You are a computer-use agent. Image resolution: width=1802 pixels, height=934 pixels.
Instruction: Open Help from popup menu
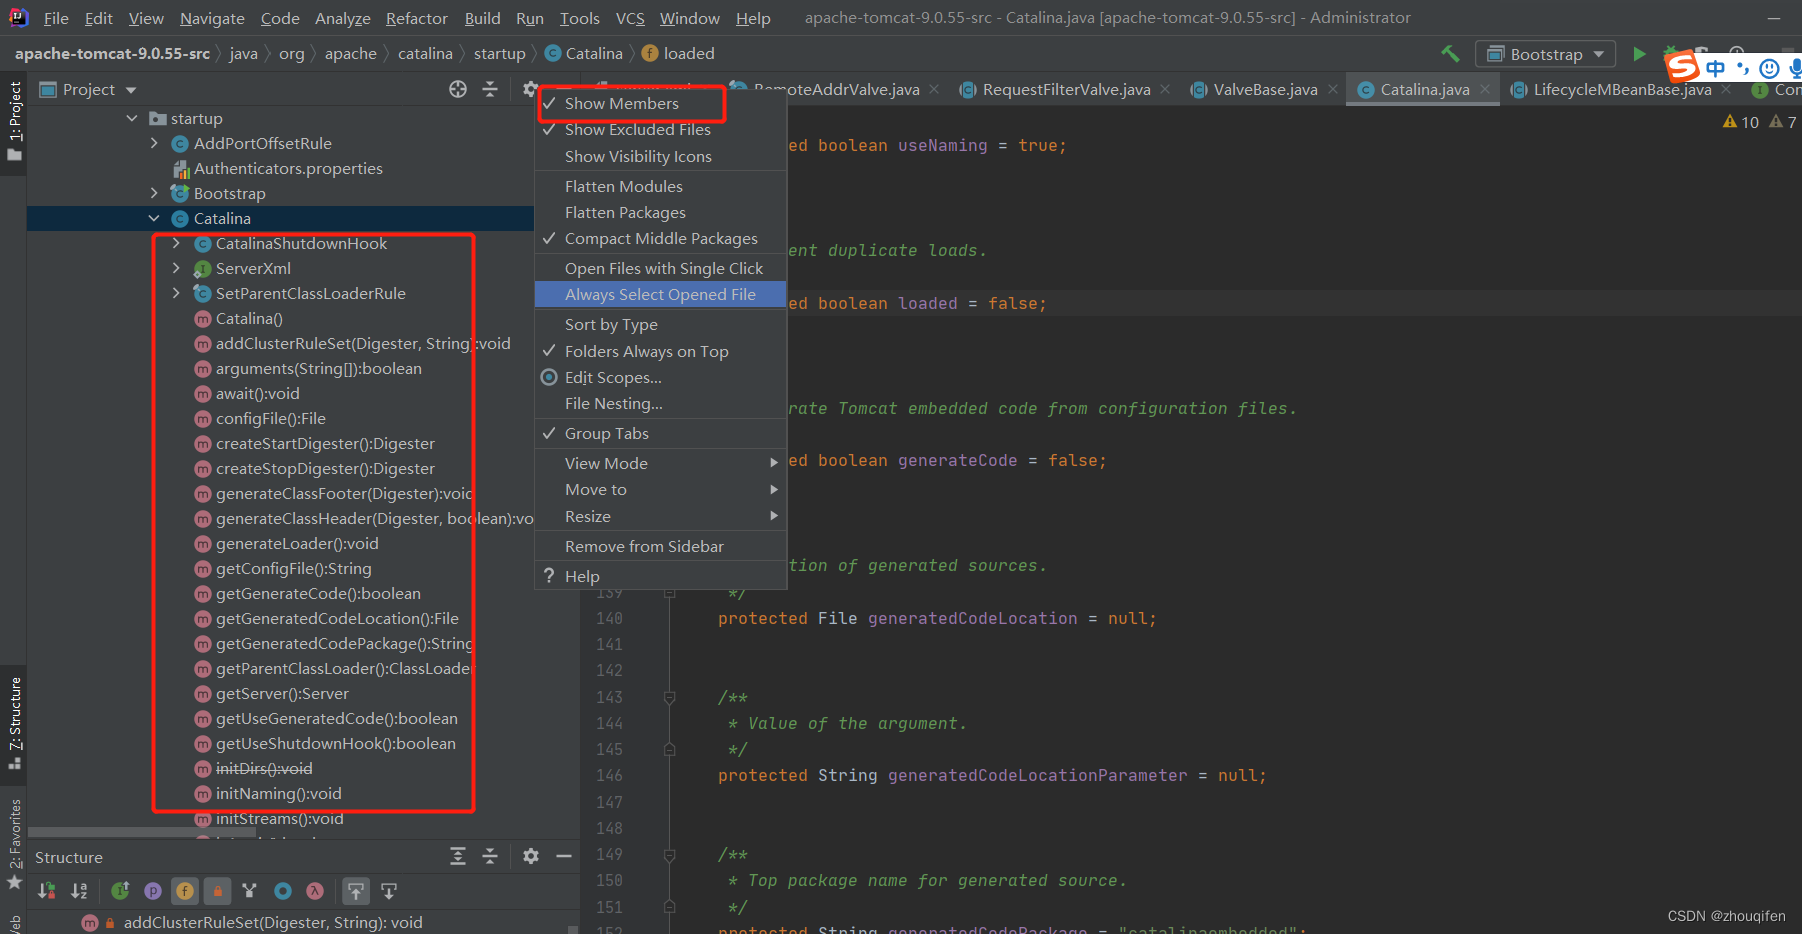point(661,576)
